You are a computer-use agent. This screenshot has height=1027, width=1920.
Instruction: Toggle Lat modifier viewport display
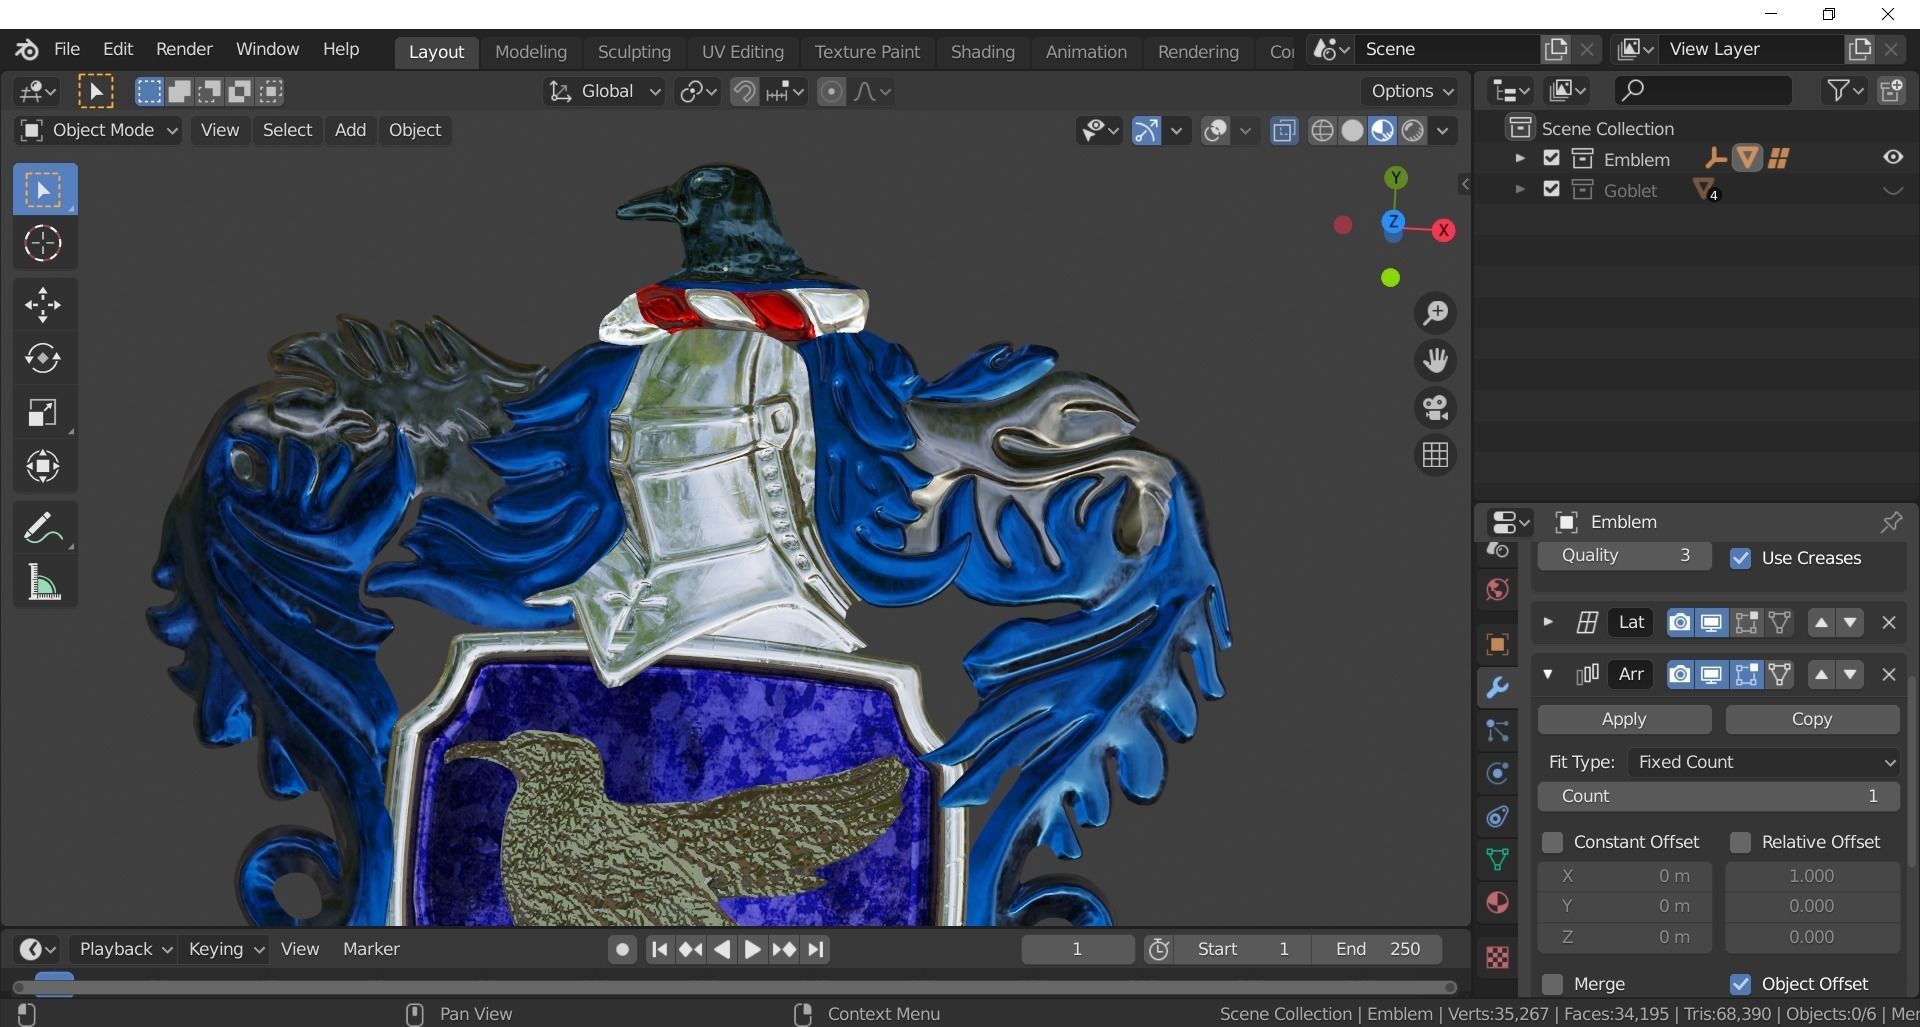[x=1711, y=623]
